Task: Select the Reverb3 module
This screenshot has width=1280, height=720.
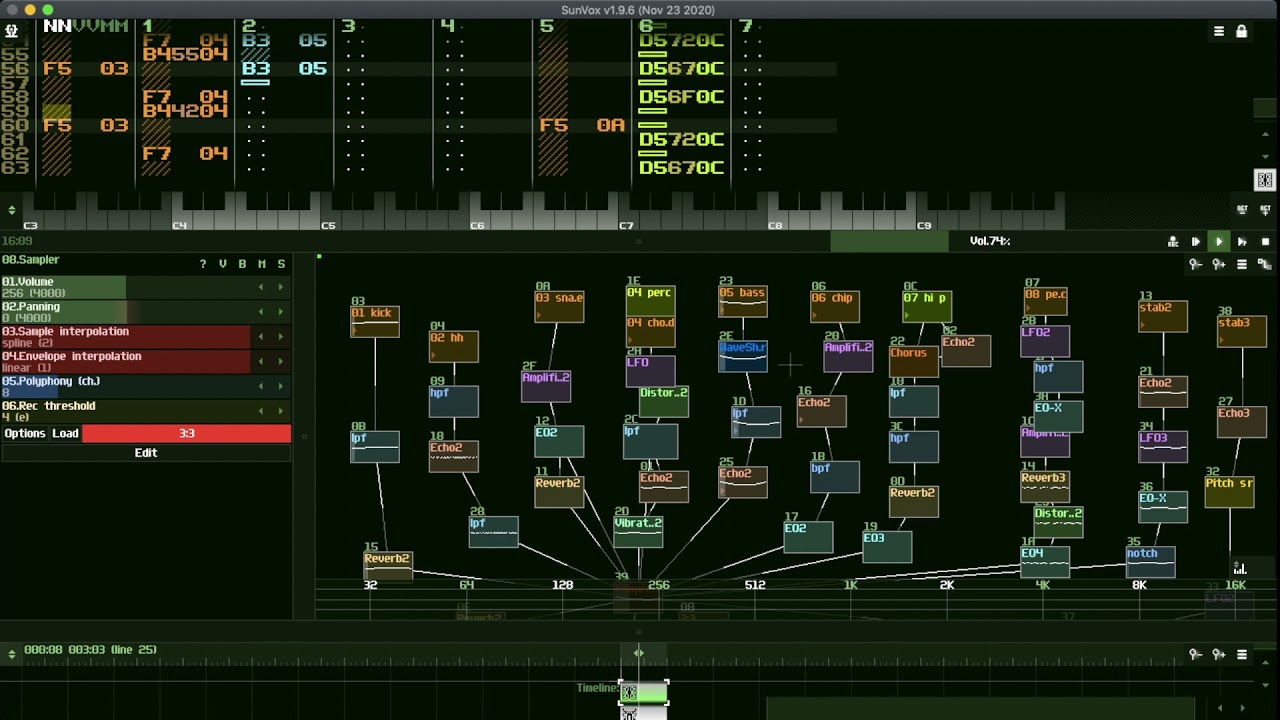Action: tap(1044, 486)
